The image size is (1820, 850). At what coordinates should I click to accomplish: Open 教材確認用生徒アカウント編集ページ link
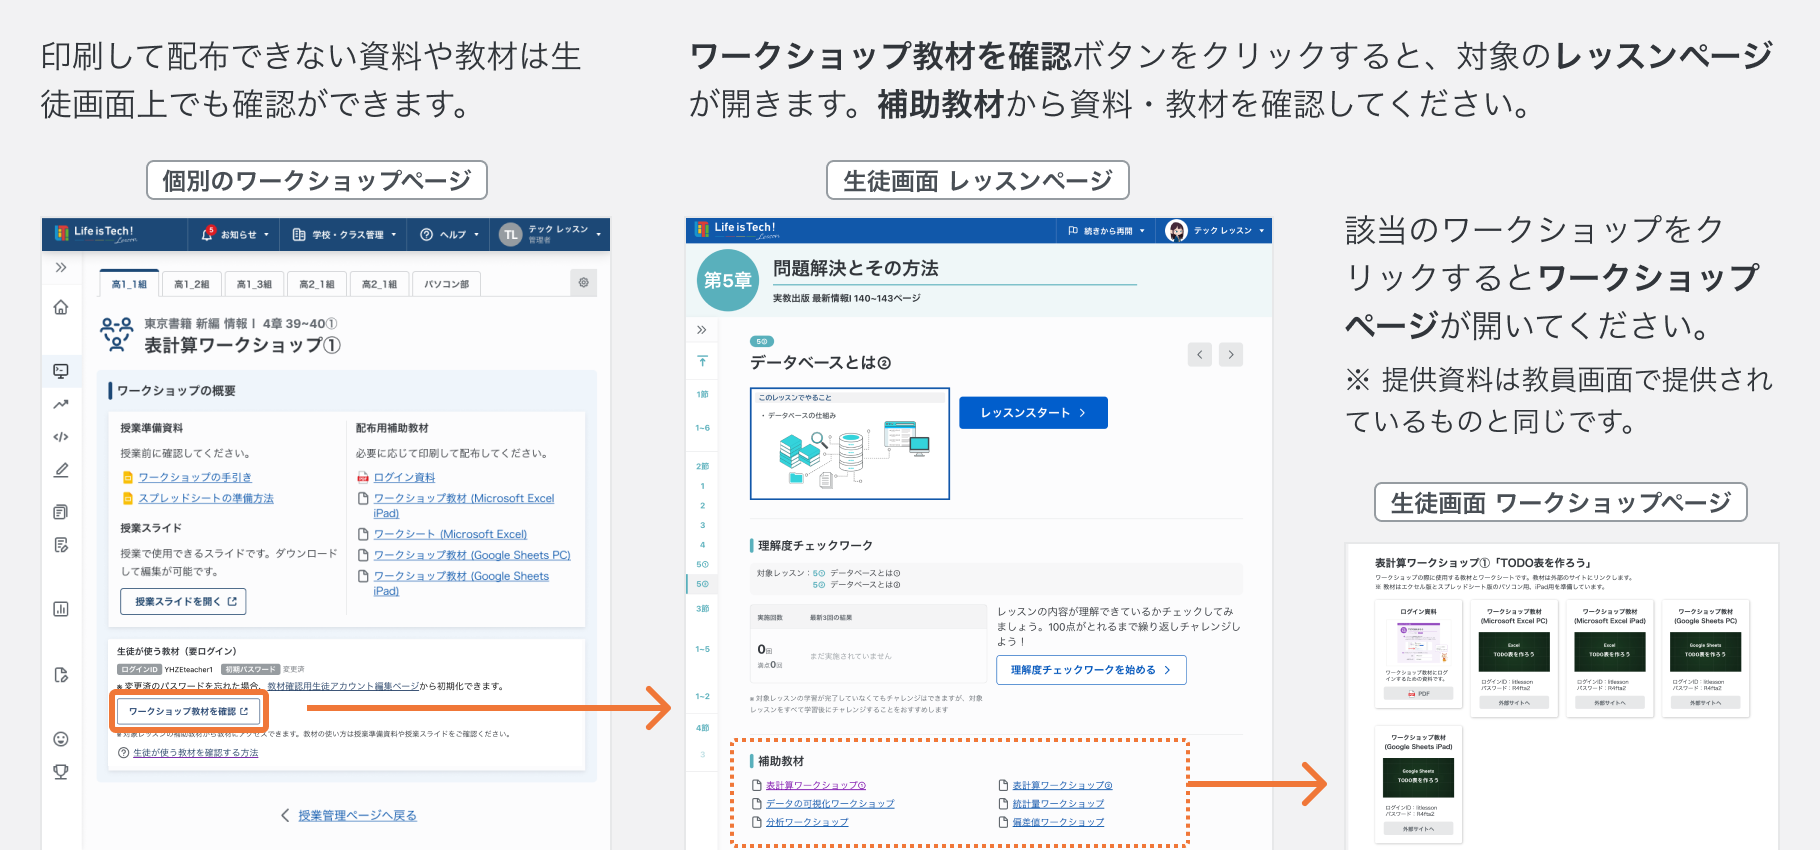click(x=343, y=686)
